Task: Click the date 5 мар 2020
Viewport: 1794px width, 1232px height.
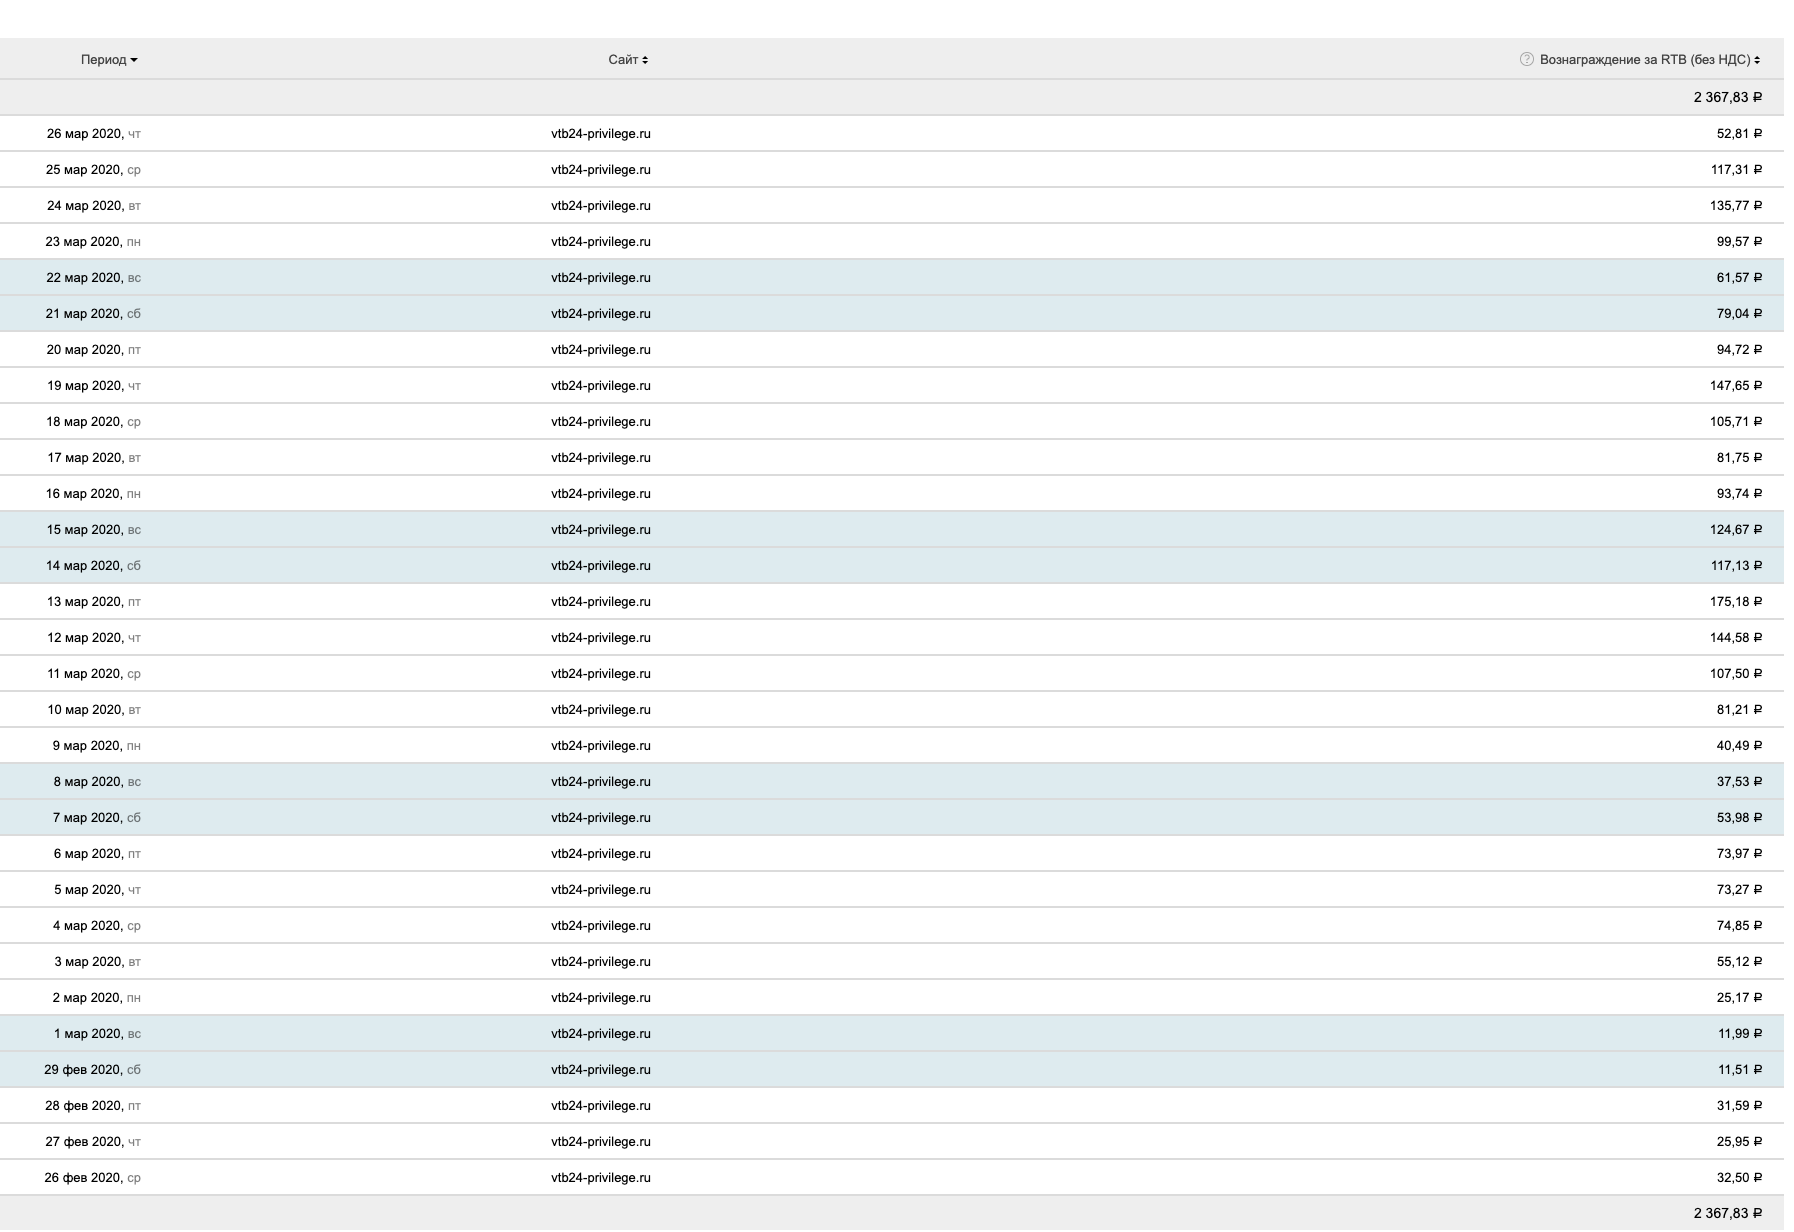Action: click(87, 890)
